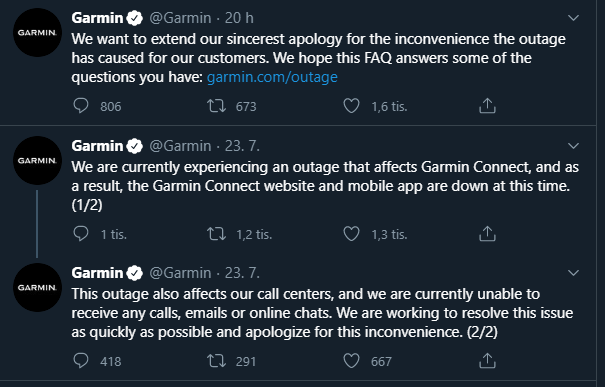
Task: Open Garmin avatar beside the call centers tweet
Action: pos(37,287)
